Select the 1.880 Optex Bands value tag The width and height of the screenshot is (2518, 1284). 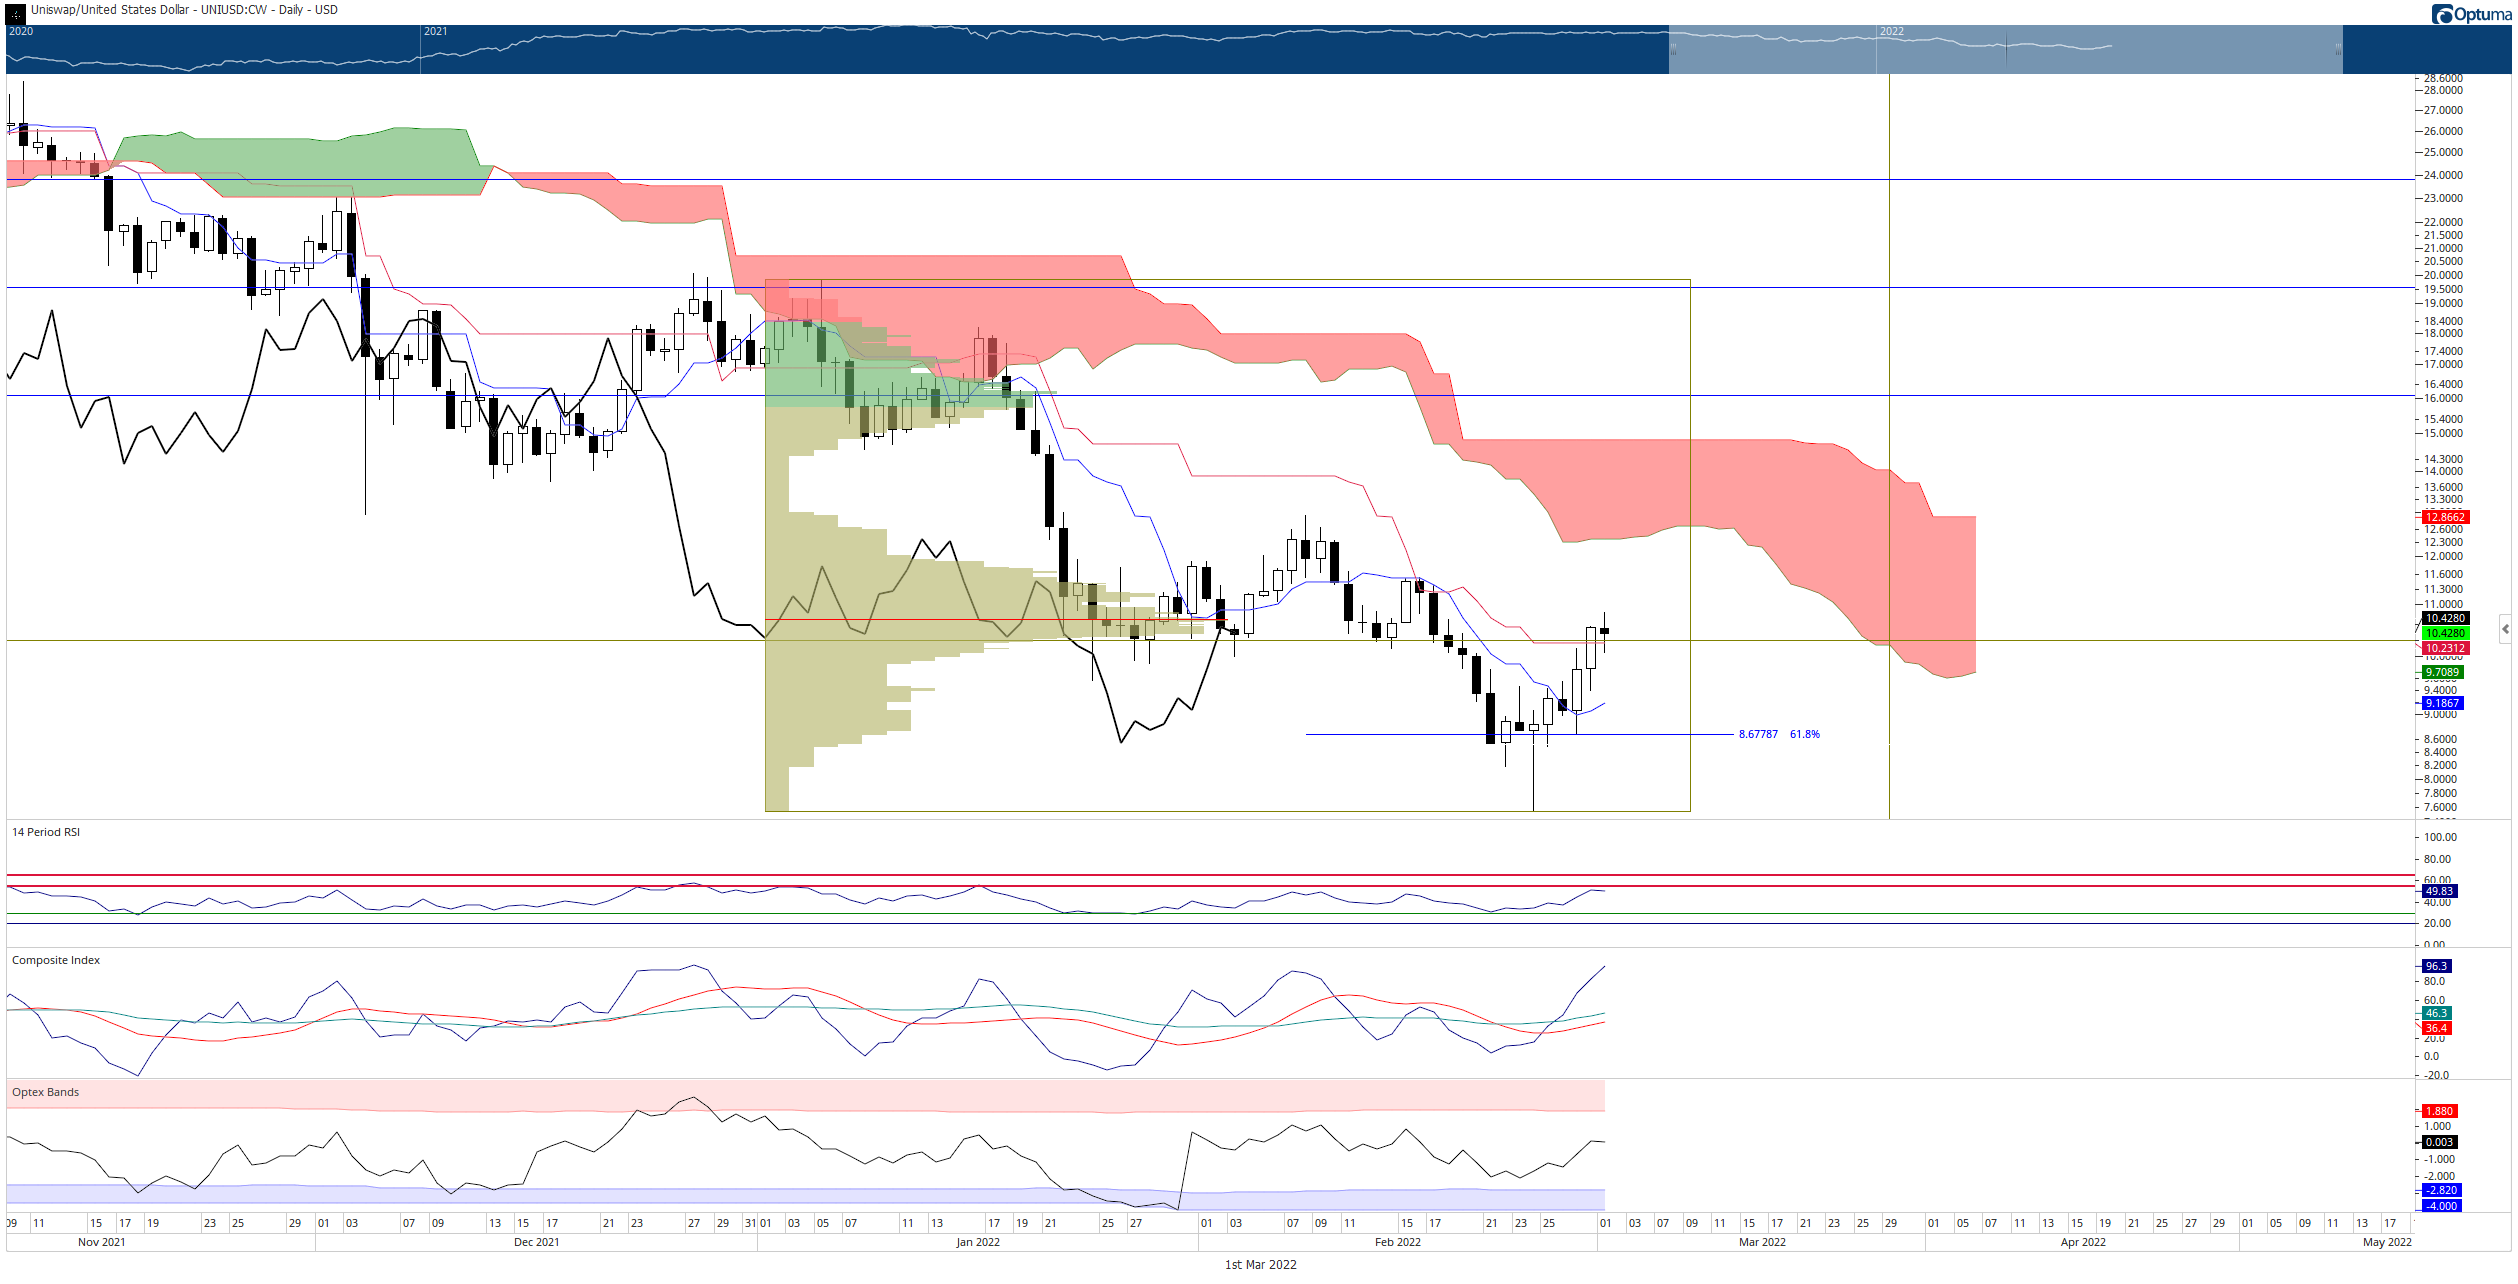(2440, 1111)
